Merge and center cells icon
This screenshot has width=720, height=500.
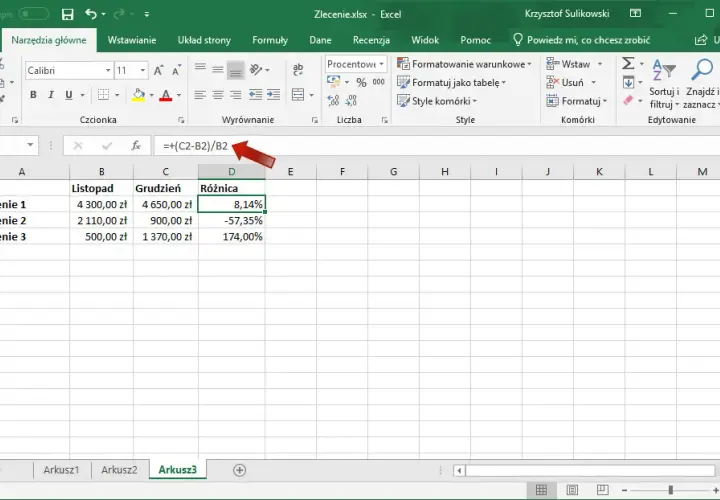tap(298, 95)
